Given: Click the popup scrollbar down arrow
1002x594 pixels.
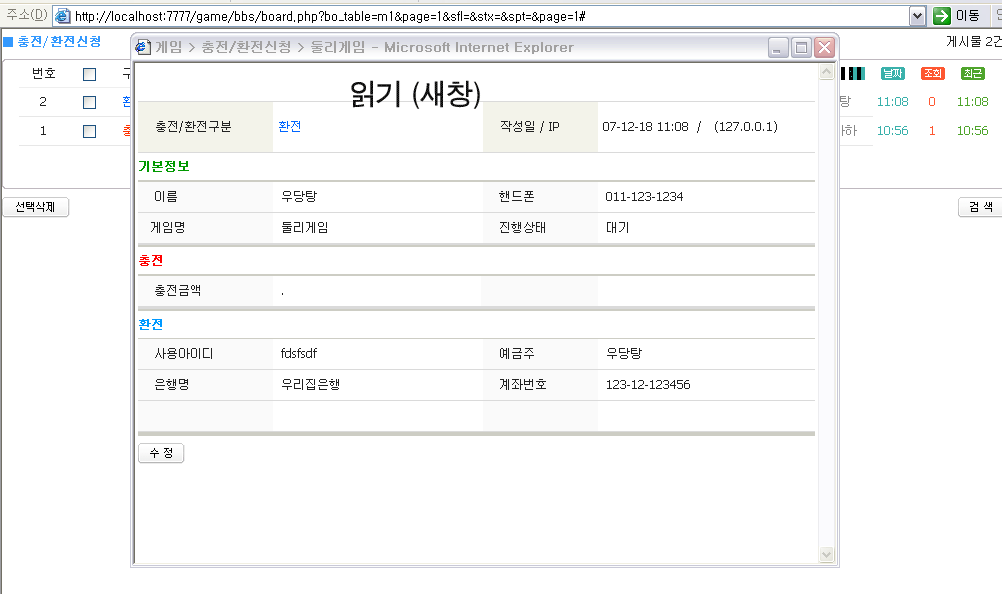Looking at the screenshot, I should tap(826, 554).
